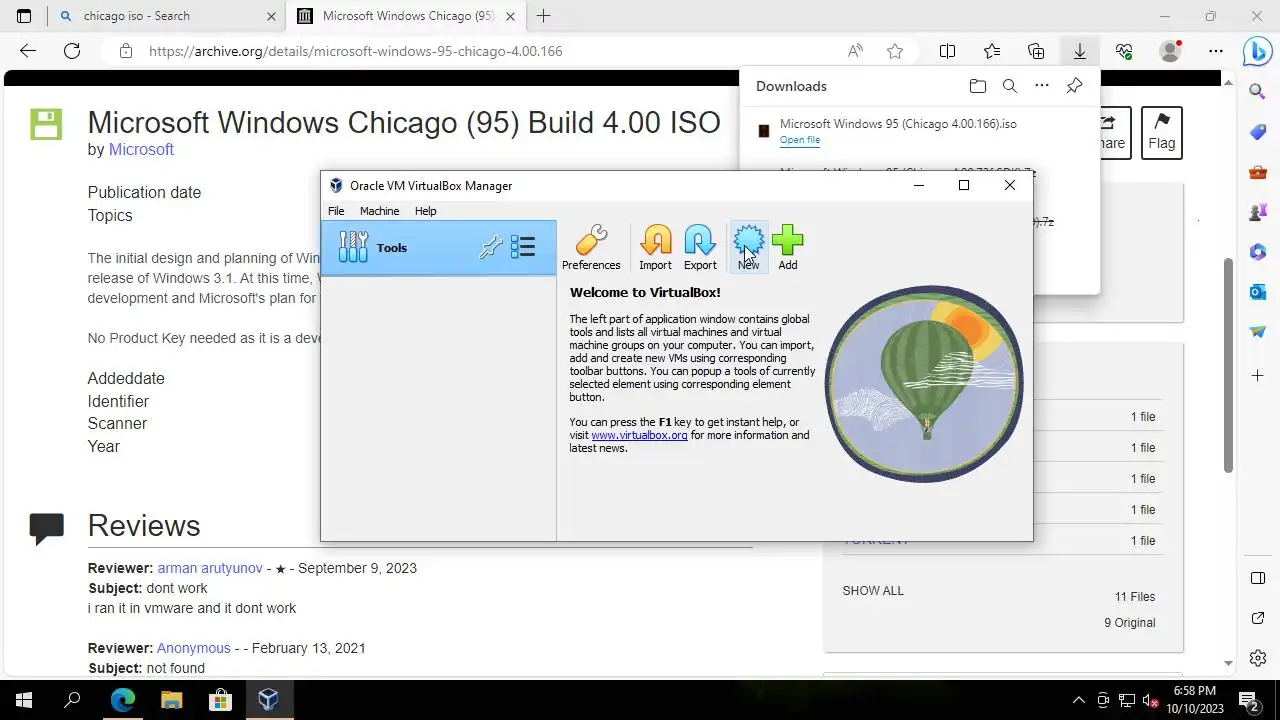Search downloads in Downloads panel
Screen dimensions: 1280x720
click(x=1010, y=86)
